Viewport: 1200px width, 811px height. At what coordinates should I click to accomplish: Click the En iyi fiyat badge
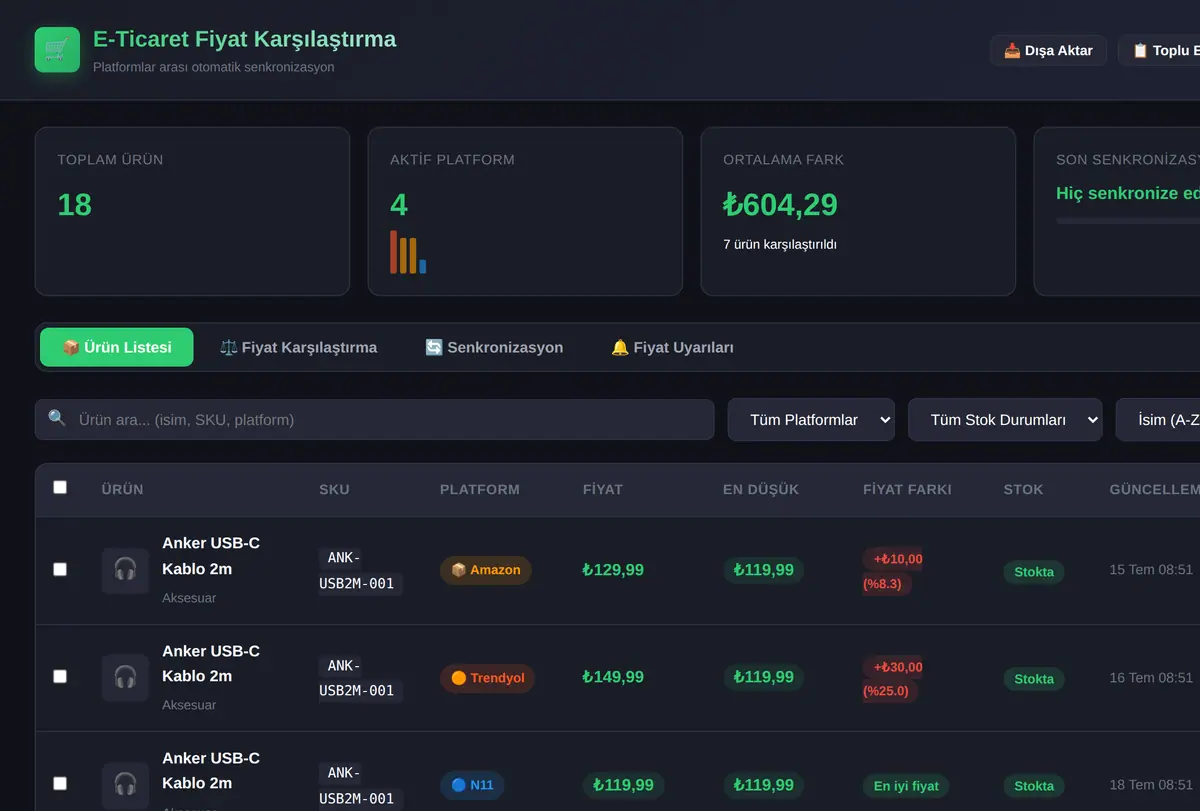pyautogui.click(x=906, y=786)
